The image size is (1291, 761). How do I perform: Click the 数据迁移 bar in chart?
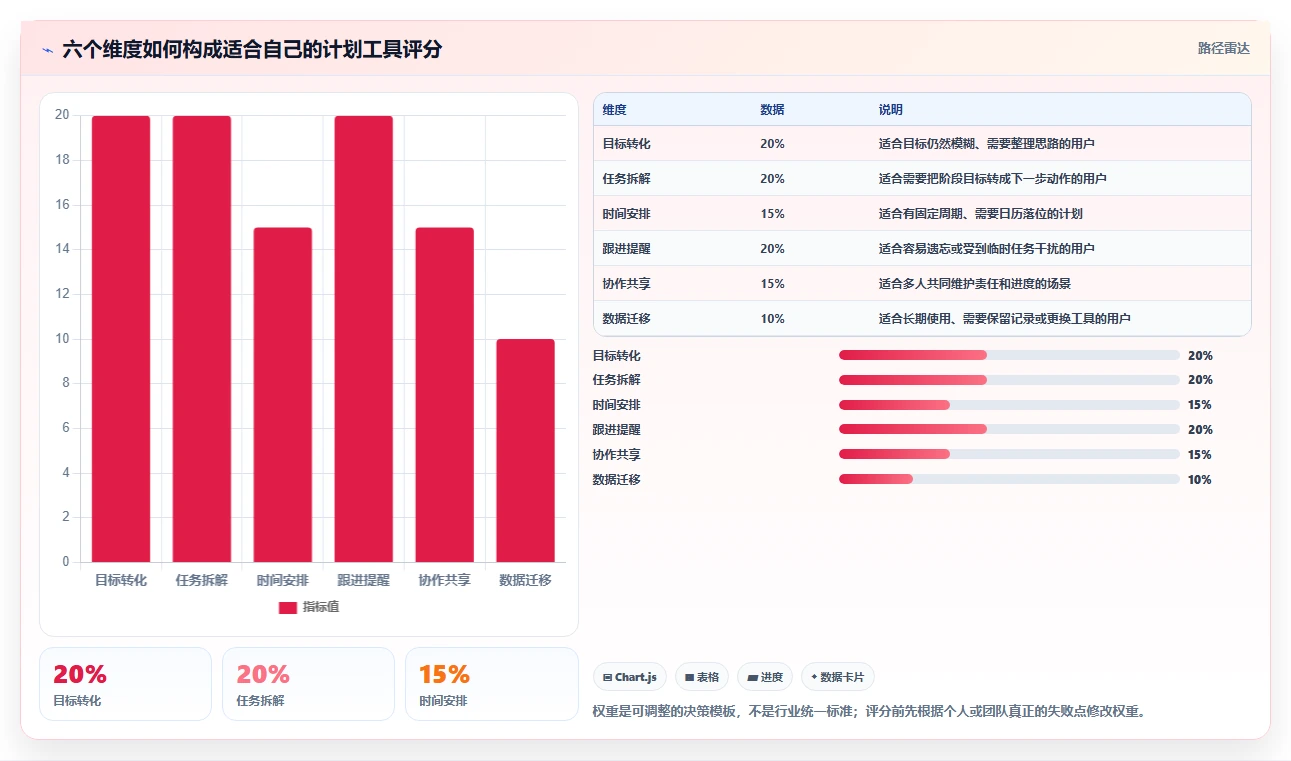(526, 451)
